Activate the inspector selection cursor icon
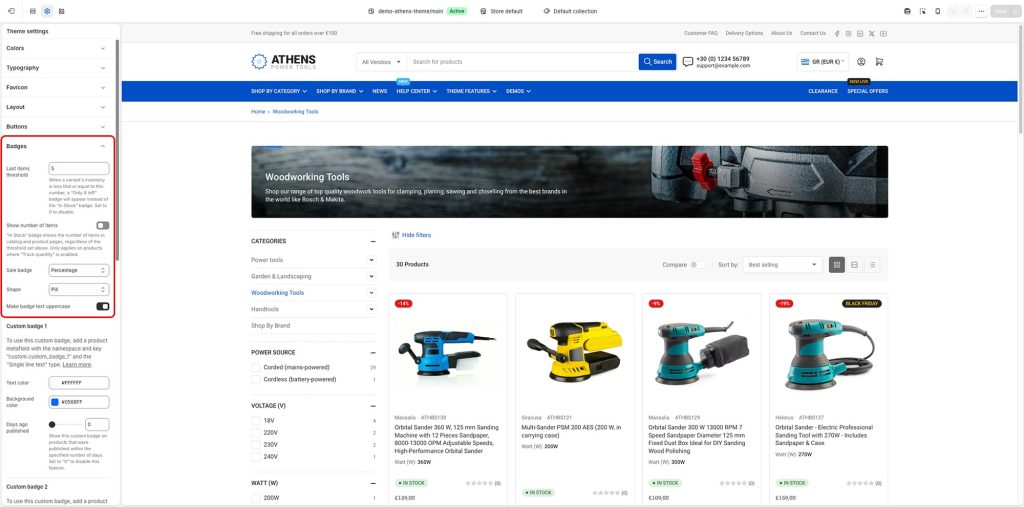 923,11
